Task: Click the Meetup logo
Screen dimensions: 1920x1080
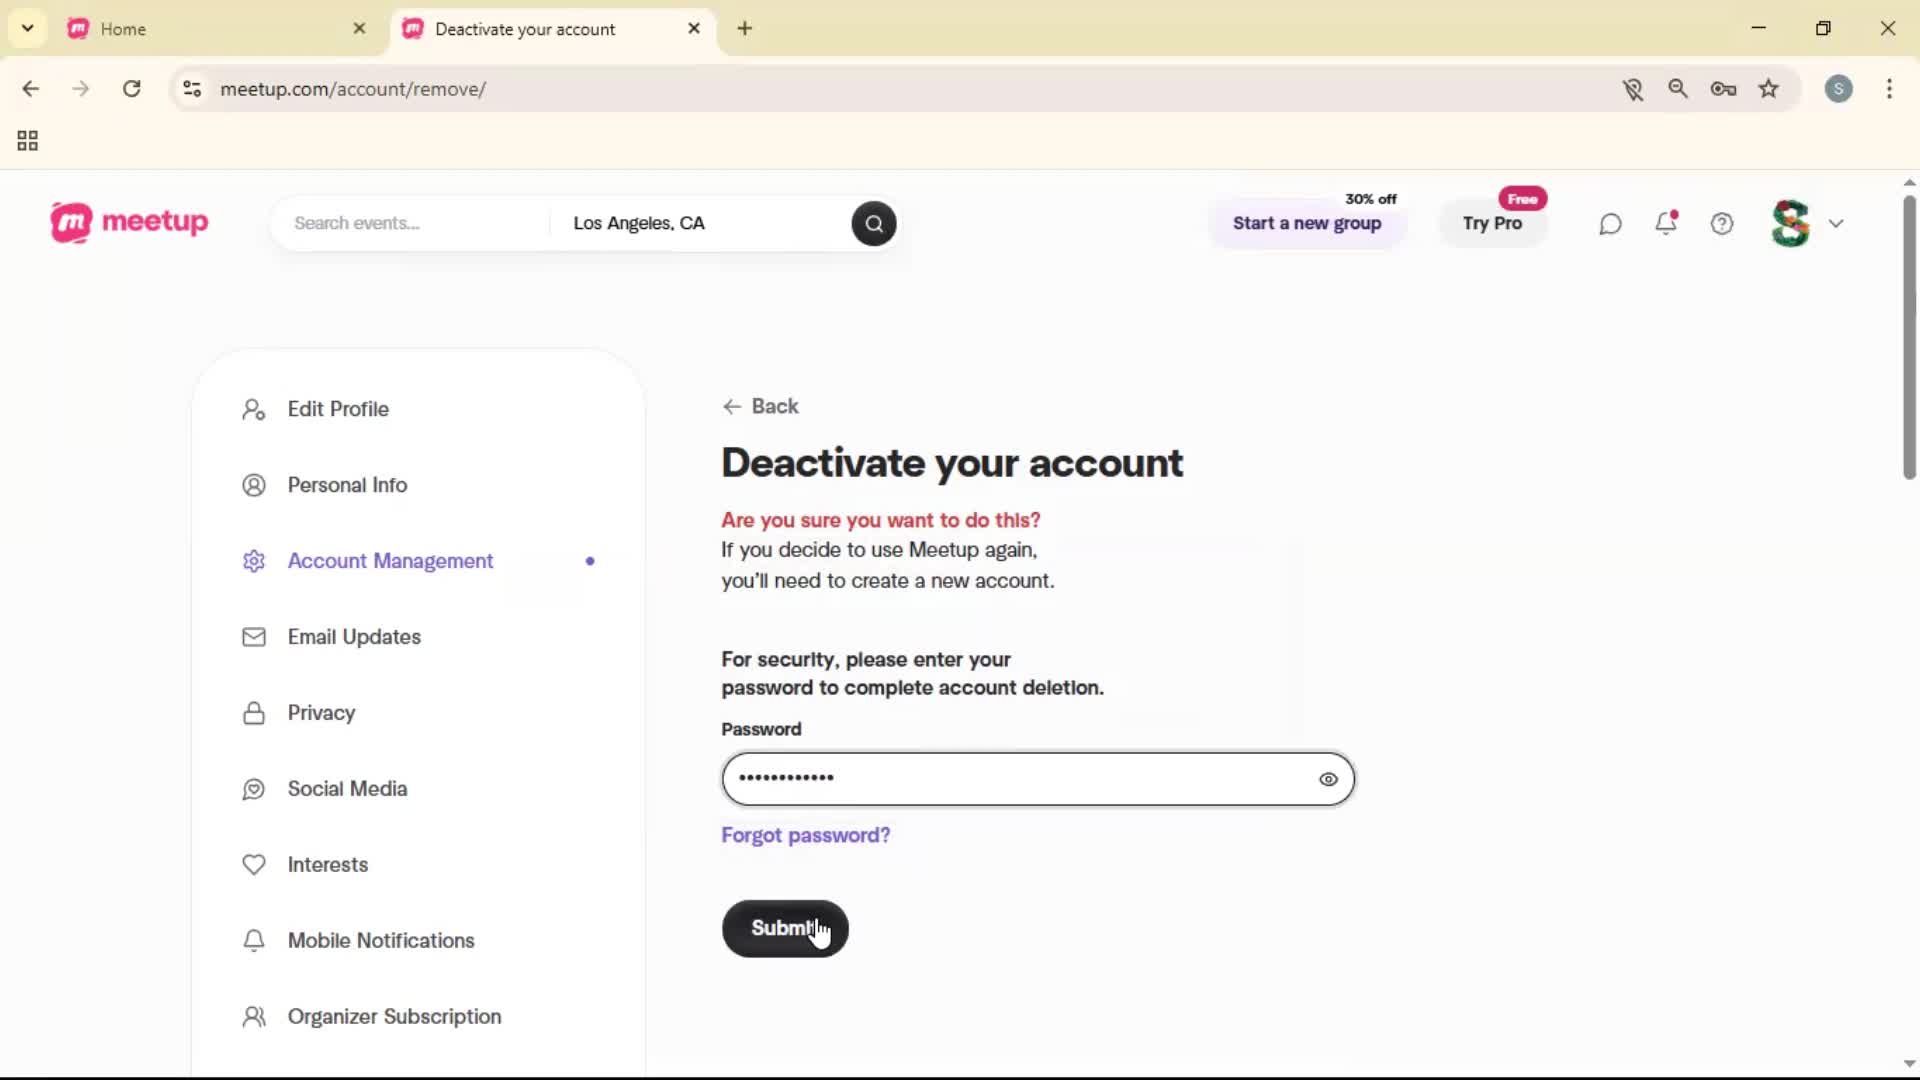Action: [x=129, y=222]
